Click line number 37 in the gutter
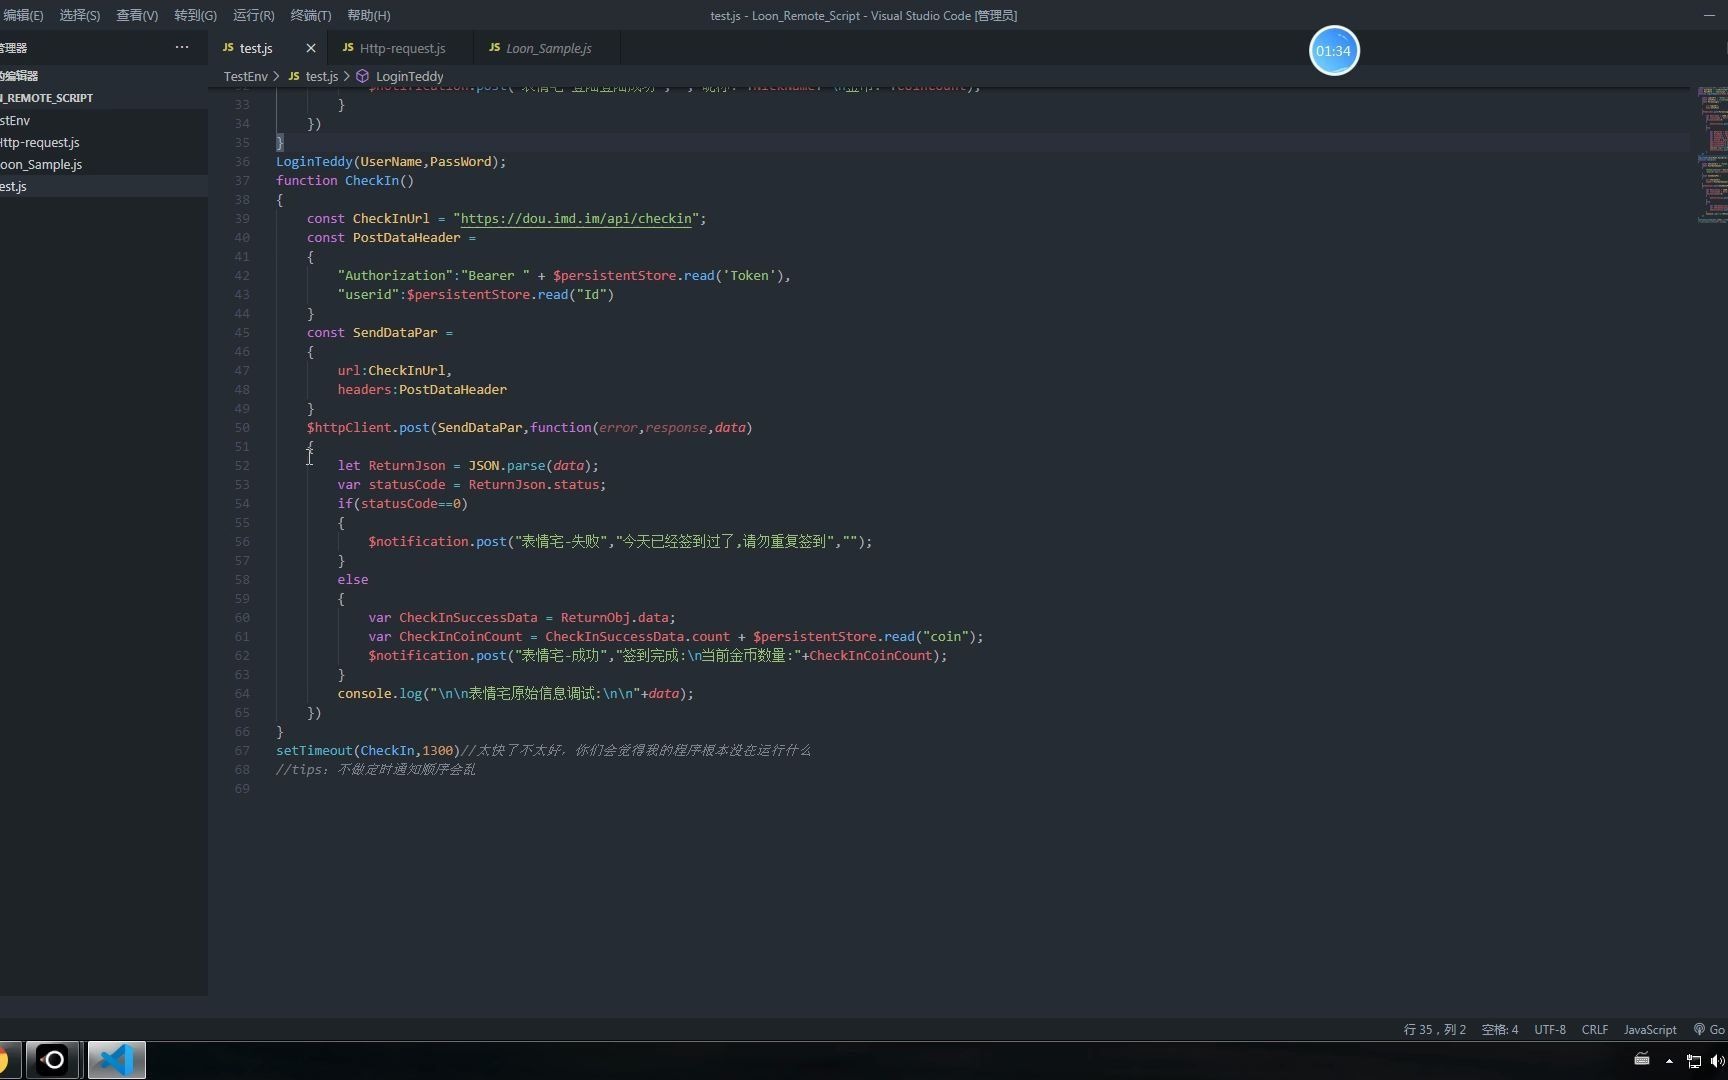This screenshot has width=1728, height=1080. (x=242, y=180)
